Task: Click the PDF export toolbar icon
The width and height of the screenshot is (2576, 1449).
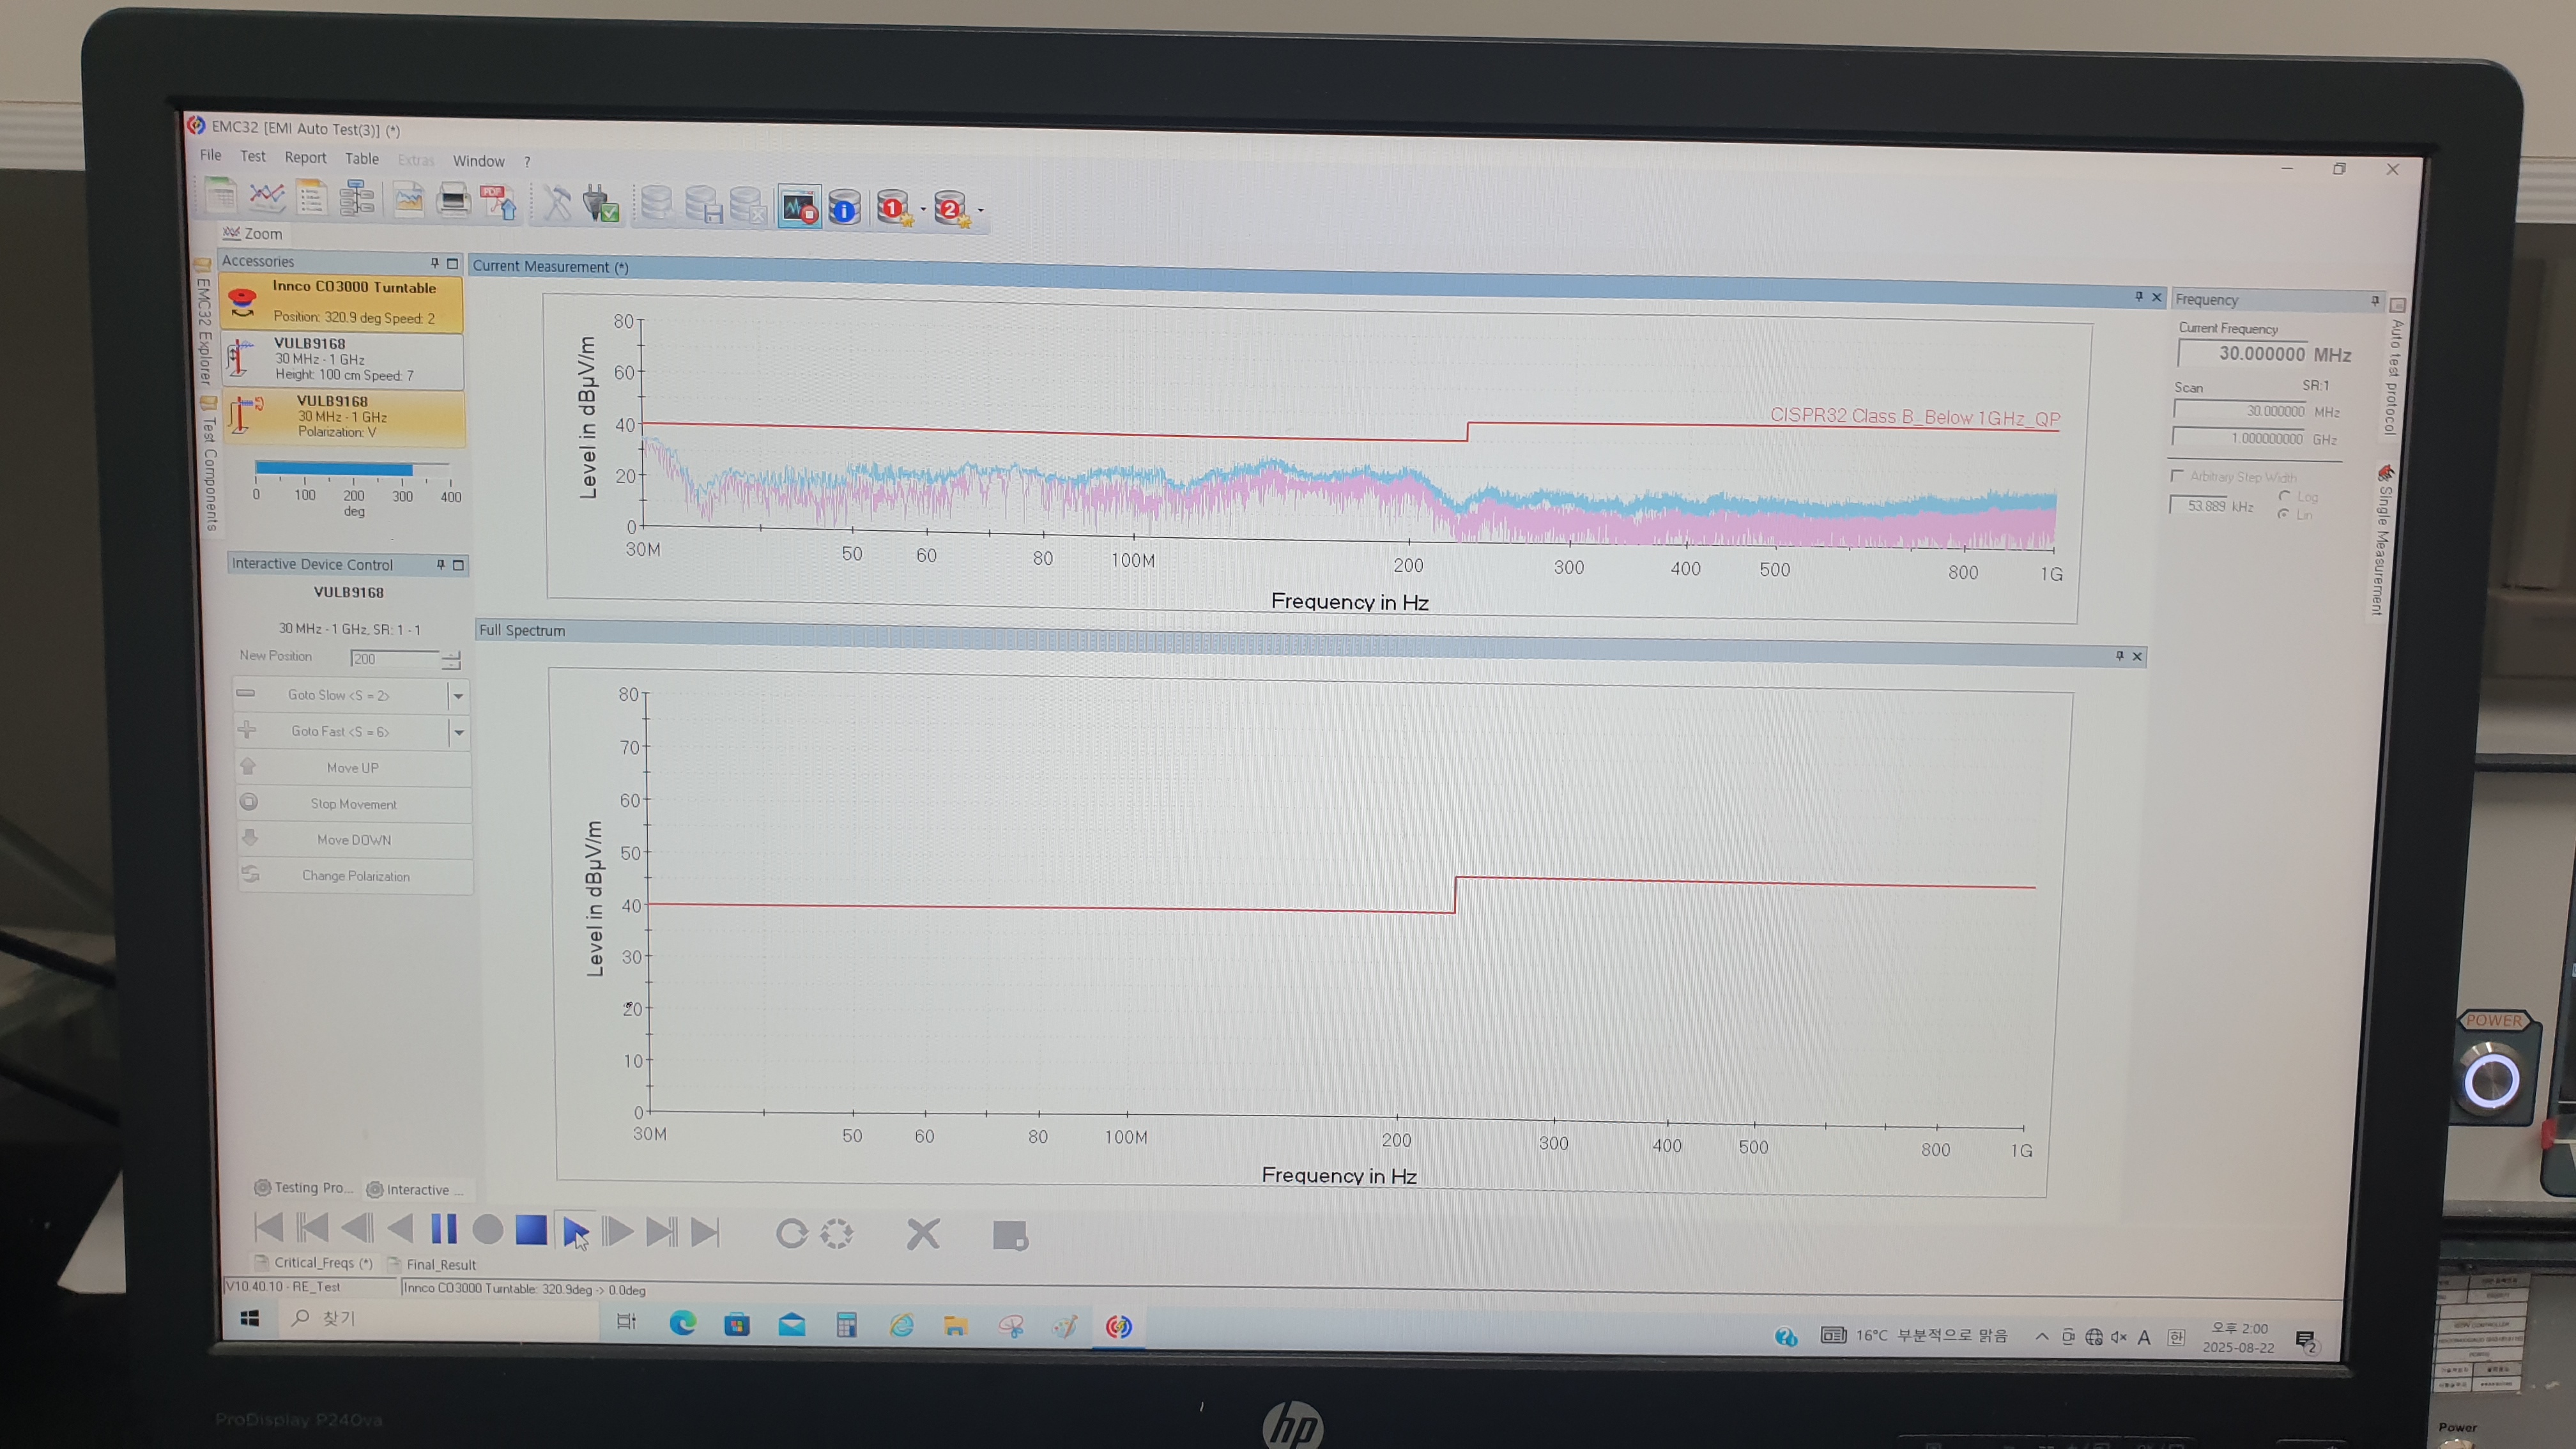Action: (x=498, y=201)
